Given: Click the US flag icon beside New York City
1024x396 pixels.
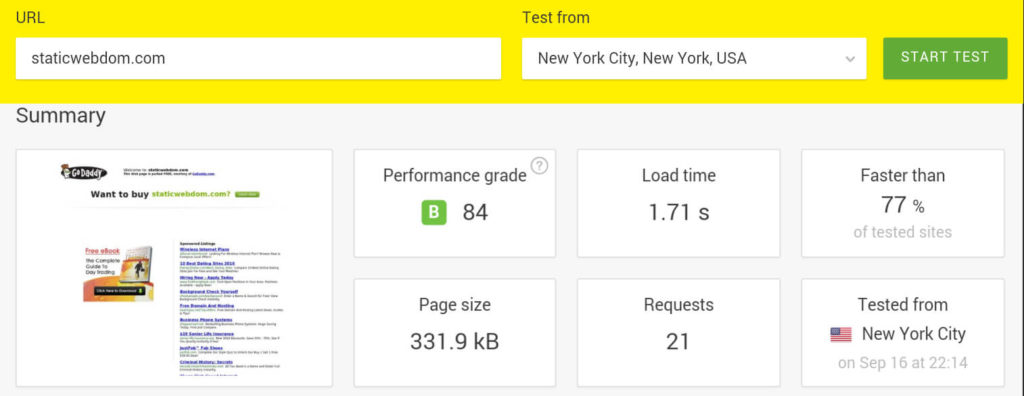Looking at the screenshot, I should [x=840, y=335].
